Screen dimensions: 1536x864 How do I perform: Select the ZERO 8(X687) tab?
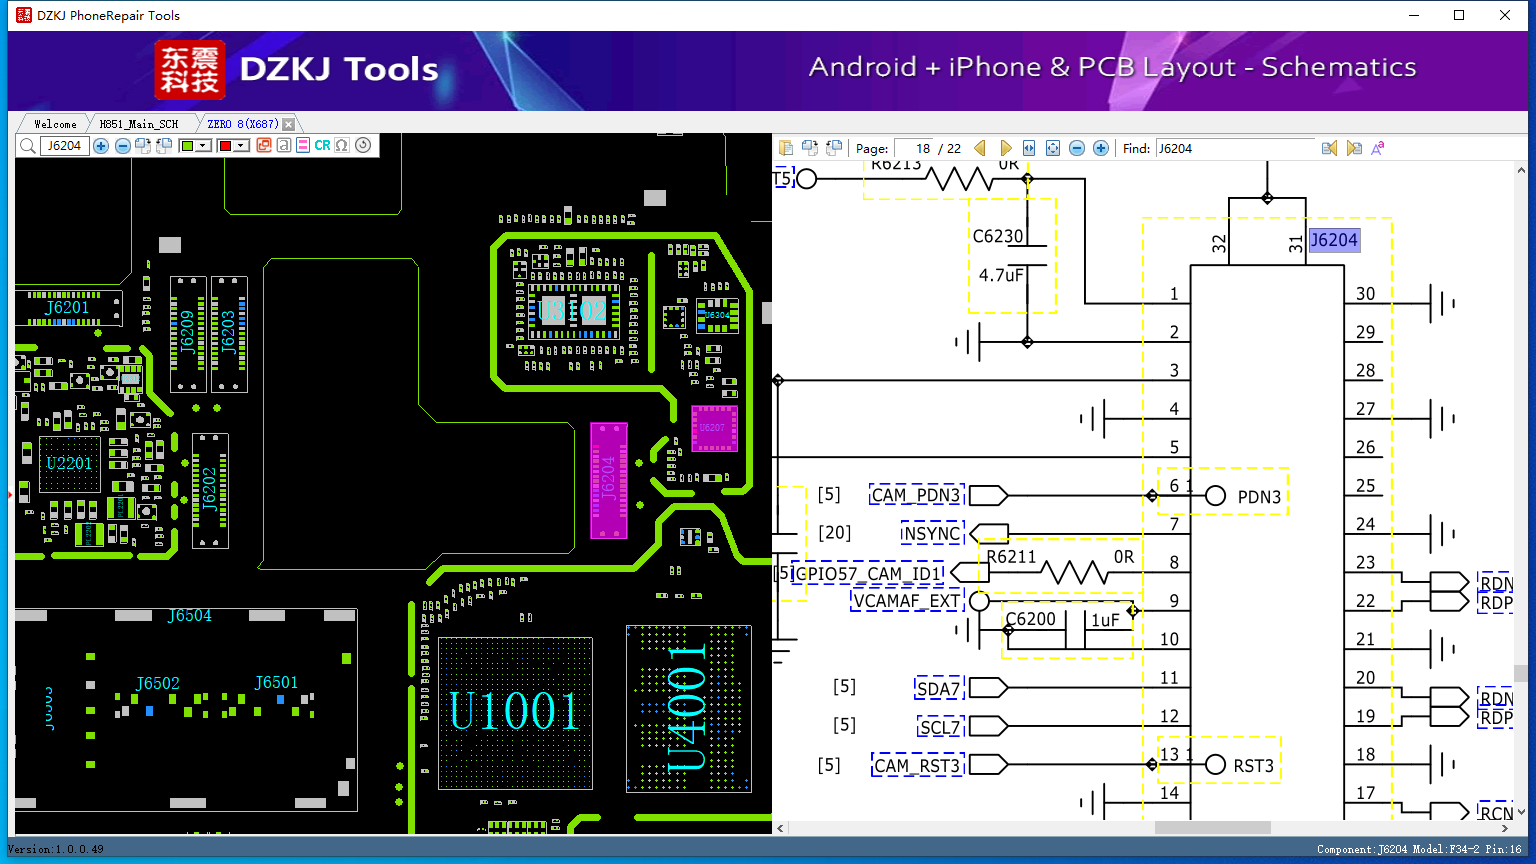pyautogui.click(x=242, y=124)
